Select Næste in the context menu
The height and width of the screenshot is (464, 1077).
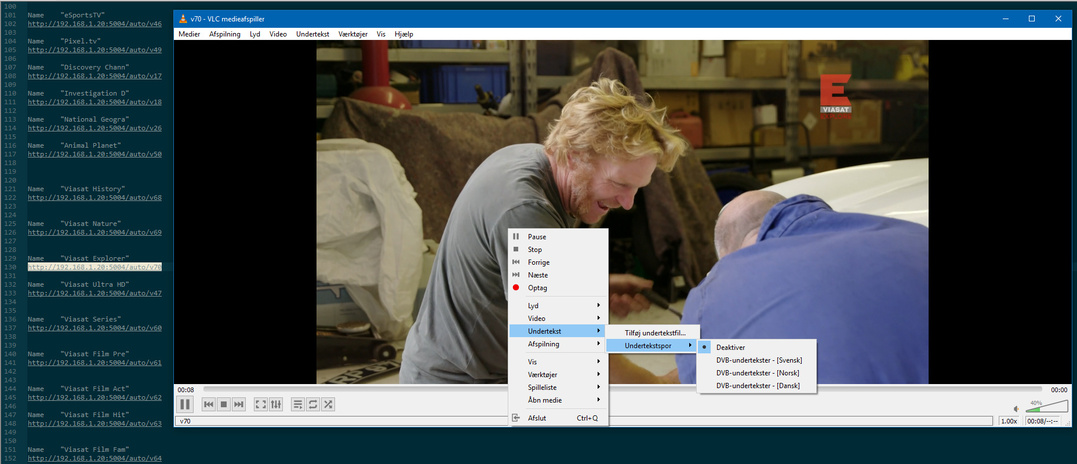(558, 275)
